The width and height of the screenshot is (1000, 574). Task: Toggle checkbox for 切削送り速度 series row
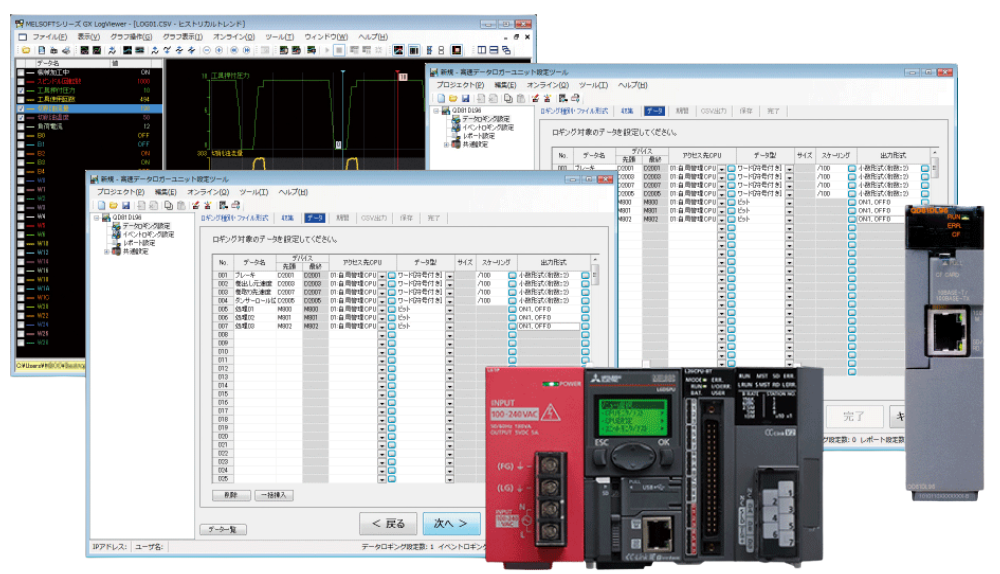tap(22, 117)
